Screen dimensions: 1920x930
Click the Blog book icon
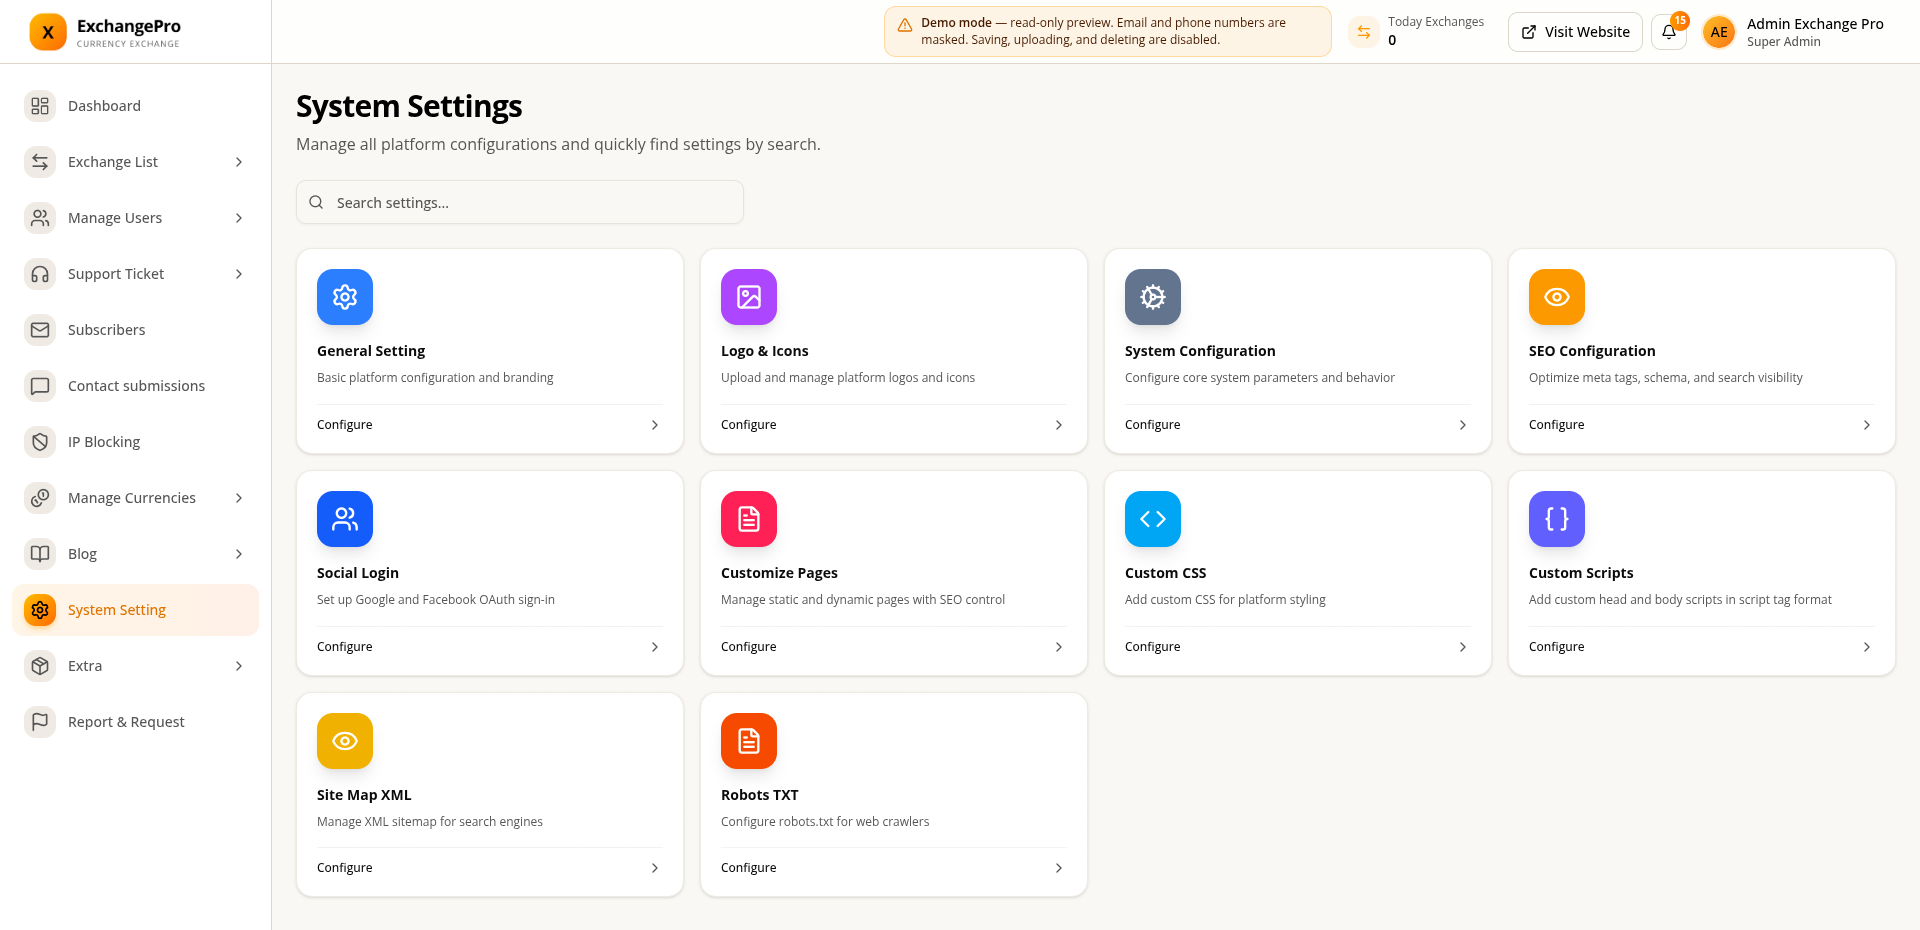click(40, 554)
